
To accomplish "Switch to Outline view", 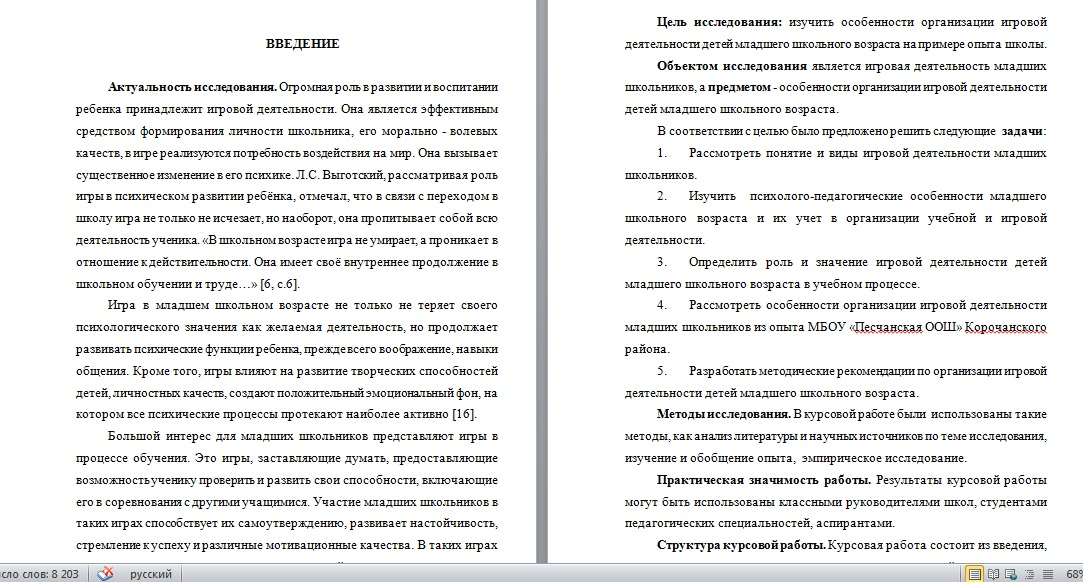I will tap(1029, 574).
